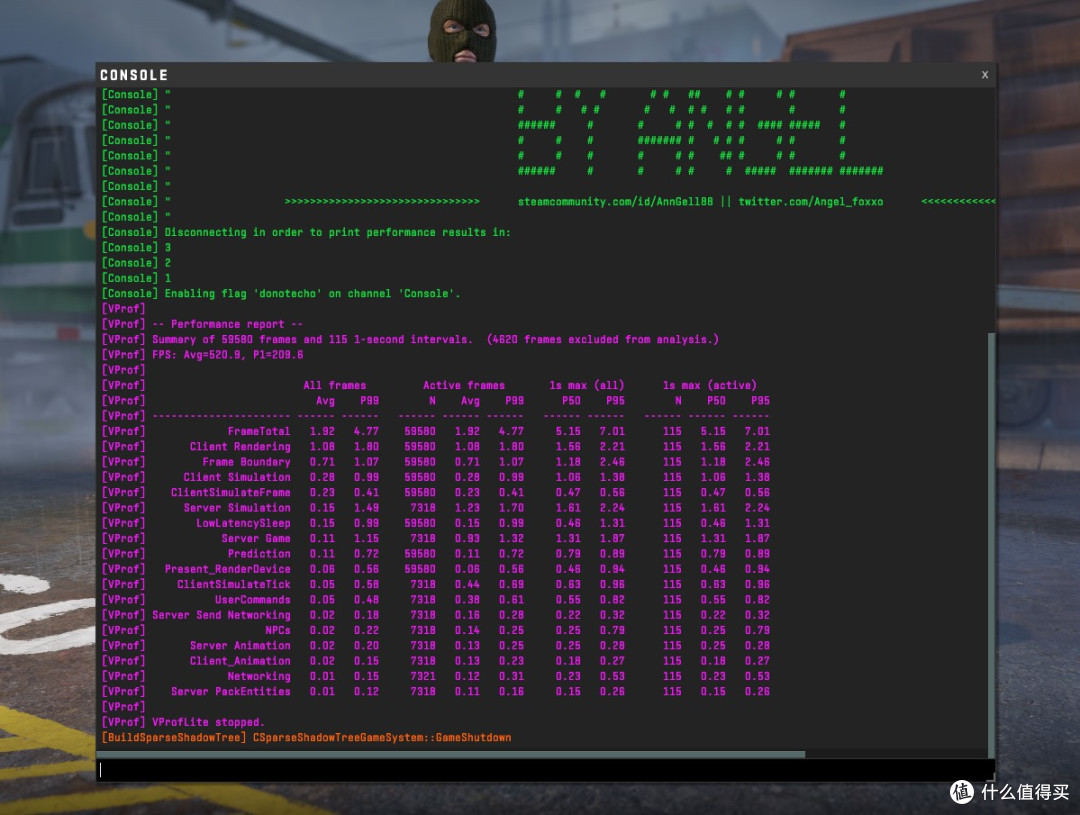The width and height of the screenshot is (1080, 815).
Task: Click the 'Active frames' column header
Action: click(x=464, y=385)
